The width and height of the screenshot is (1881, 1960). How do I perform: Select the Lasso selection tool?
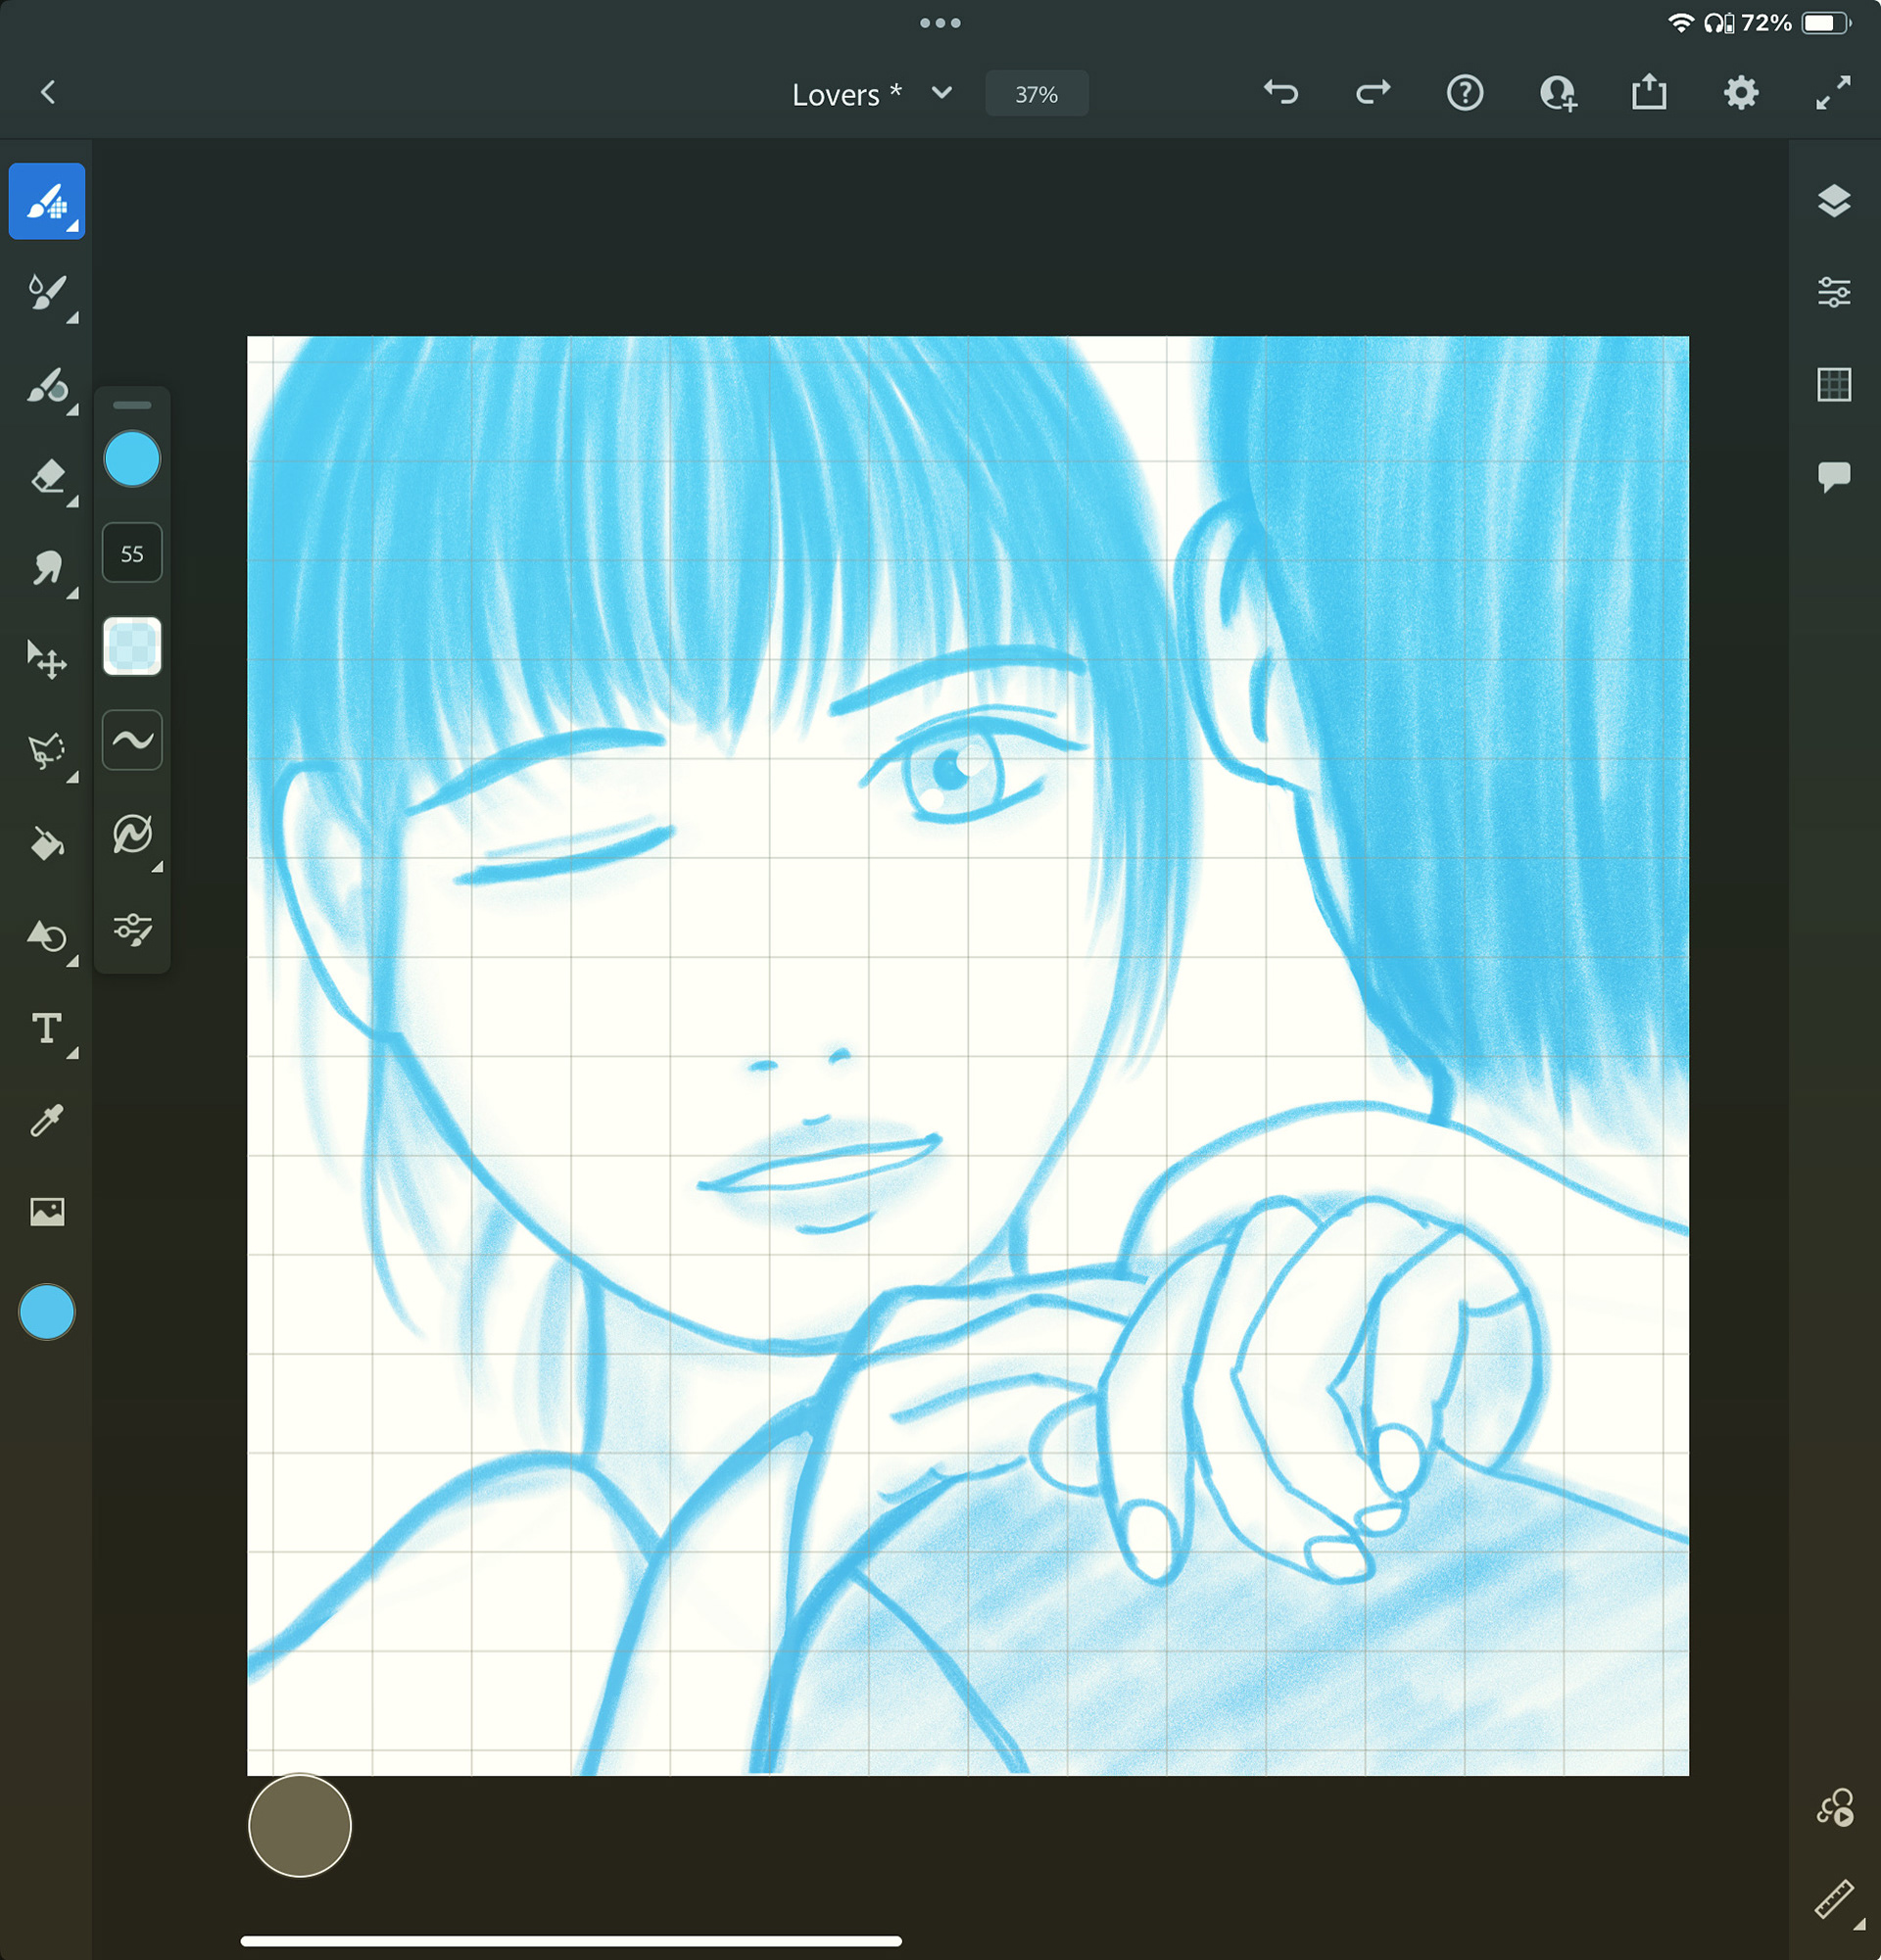coord(47,752)
